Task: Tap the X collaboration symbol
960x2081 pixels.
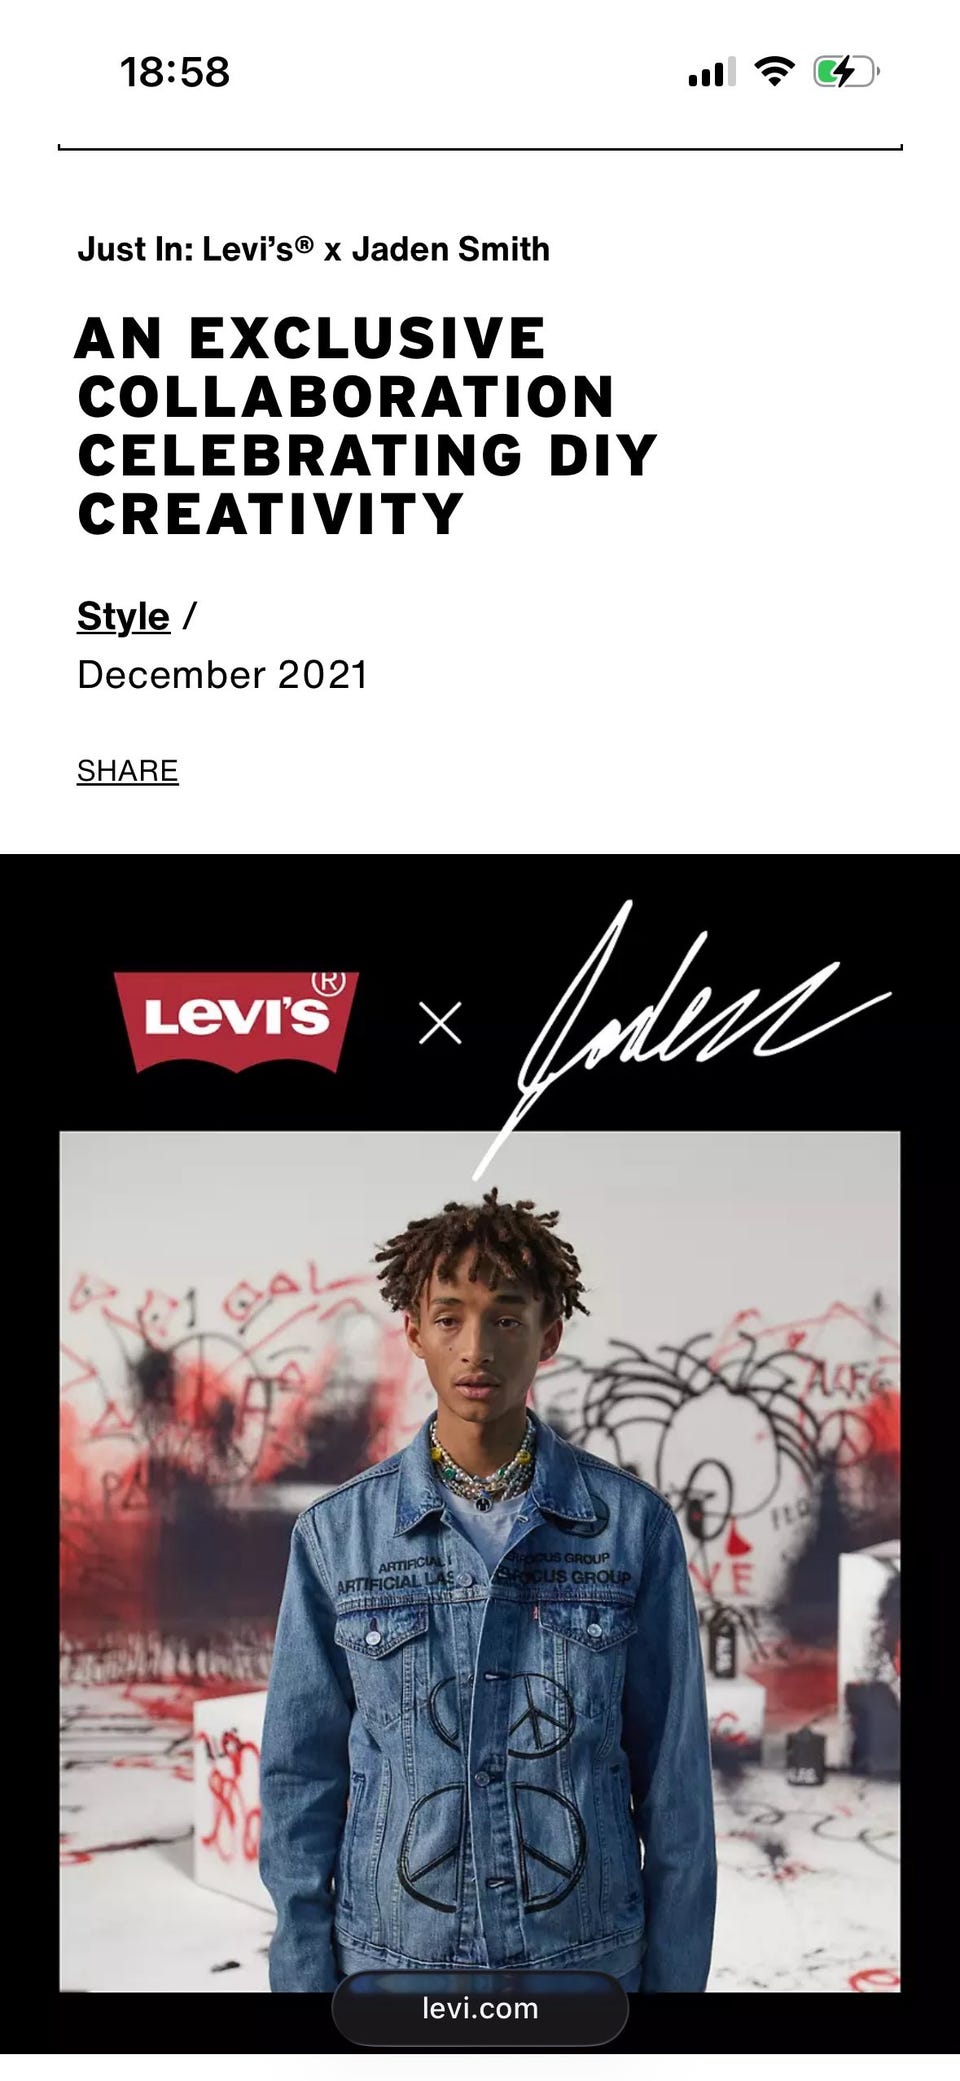Action: click(440, 1023)
